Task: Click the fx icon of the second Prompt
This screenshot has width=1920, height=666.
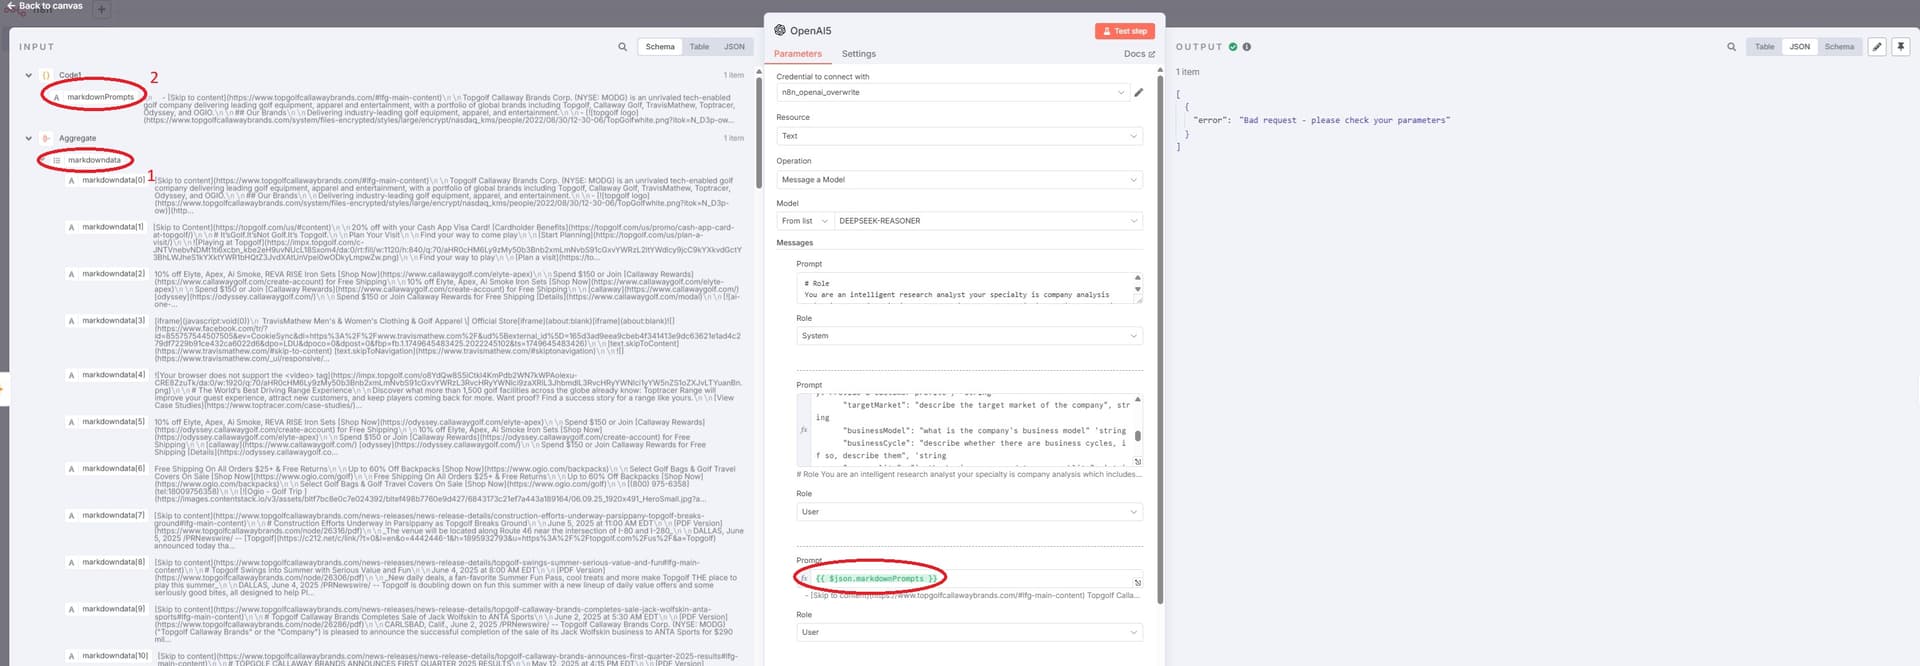Action: pyautogui.click(x=803, y=430)
